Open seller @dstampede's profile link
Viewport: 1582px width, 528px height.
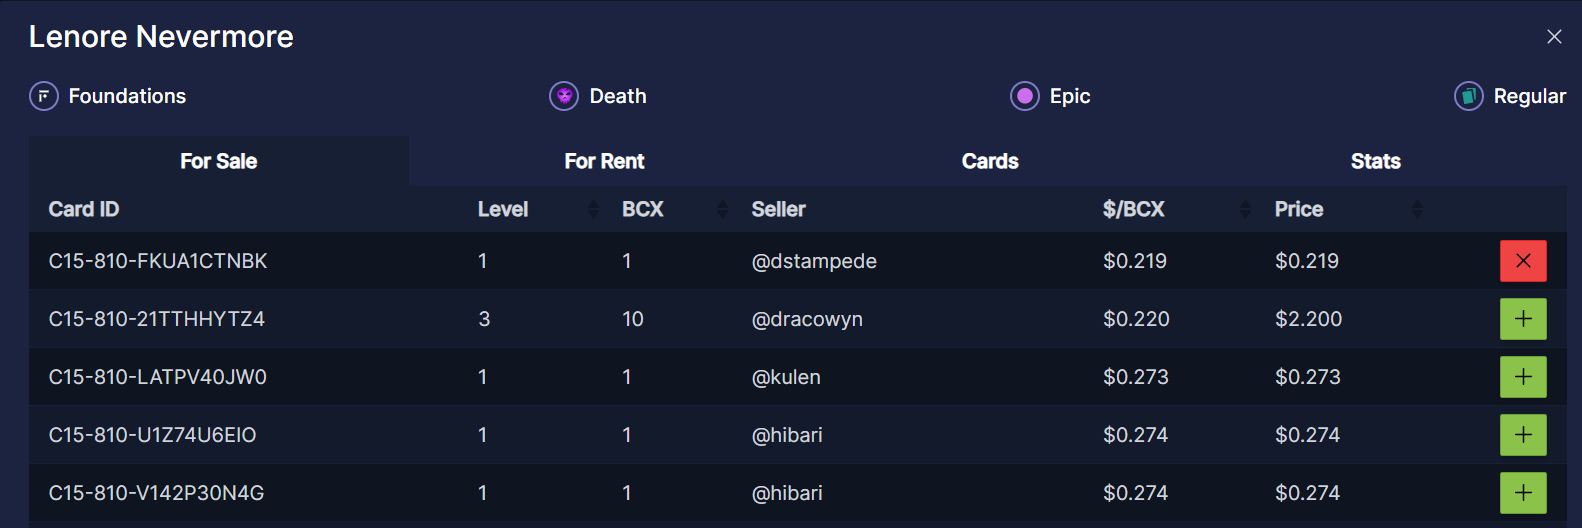(814, 261)
